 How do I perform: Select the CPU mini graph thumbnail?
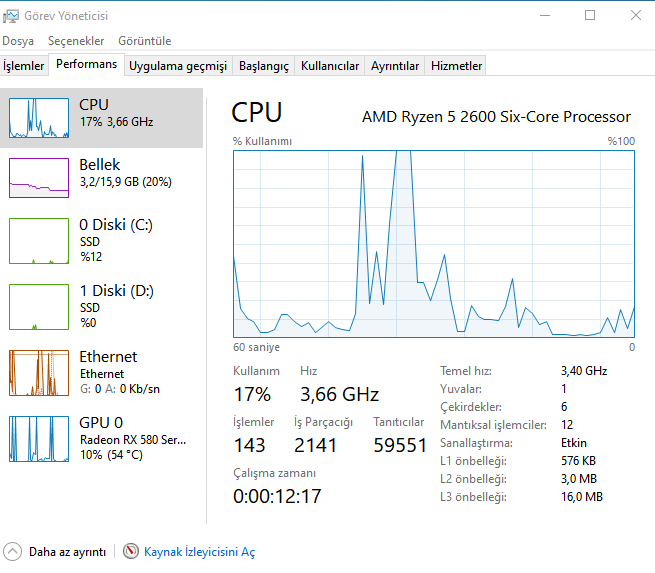(x=39, y=118)
